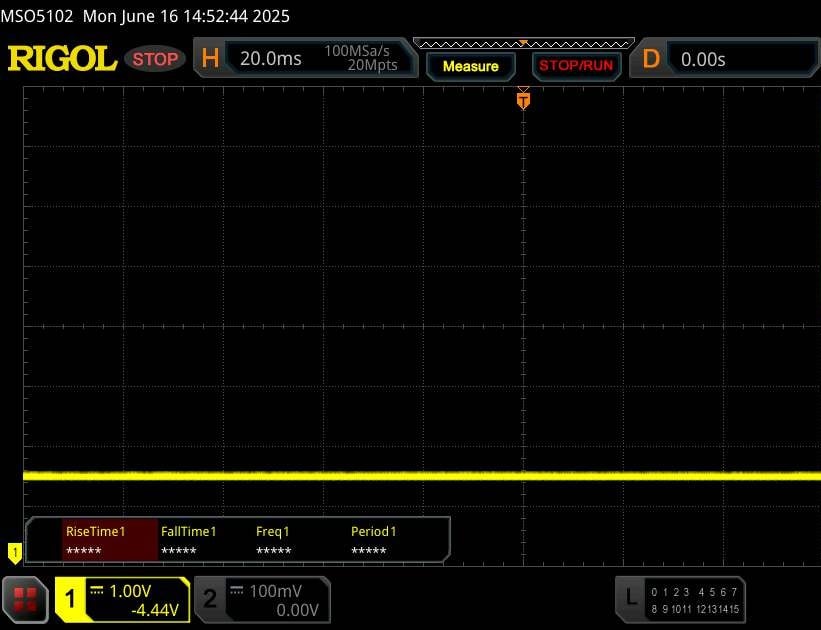Click the channel 1 1.00V scale value
The image size is (821, 630).
[130, 591]
